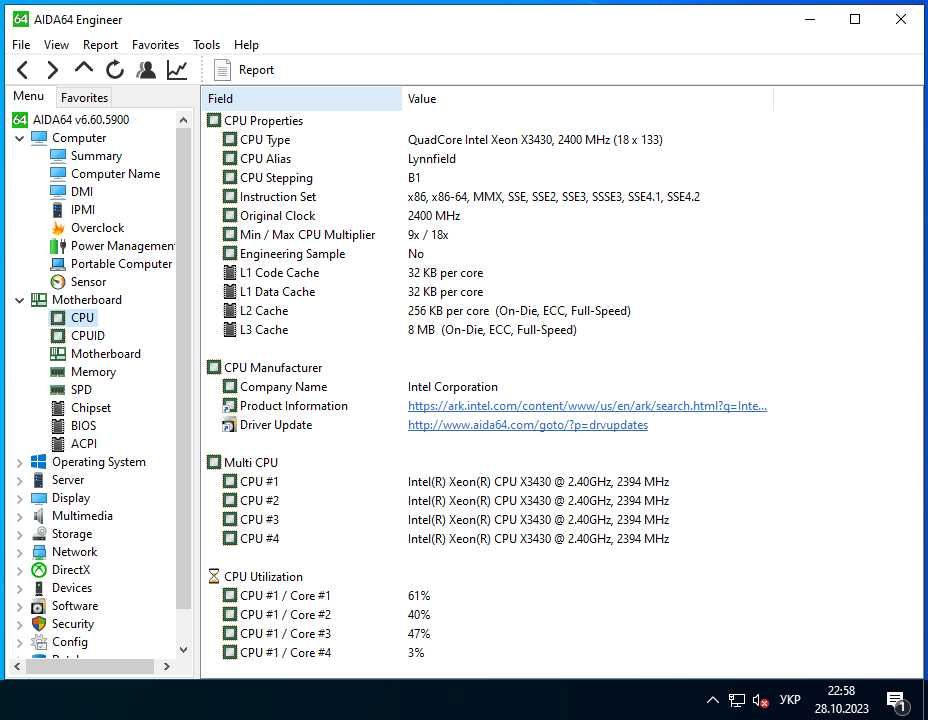The height and width of the screenshot is (720, 928).
Task: Open the Summary page icon
Action: point(58,156)
